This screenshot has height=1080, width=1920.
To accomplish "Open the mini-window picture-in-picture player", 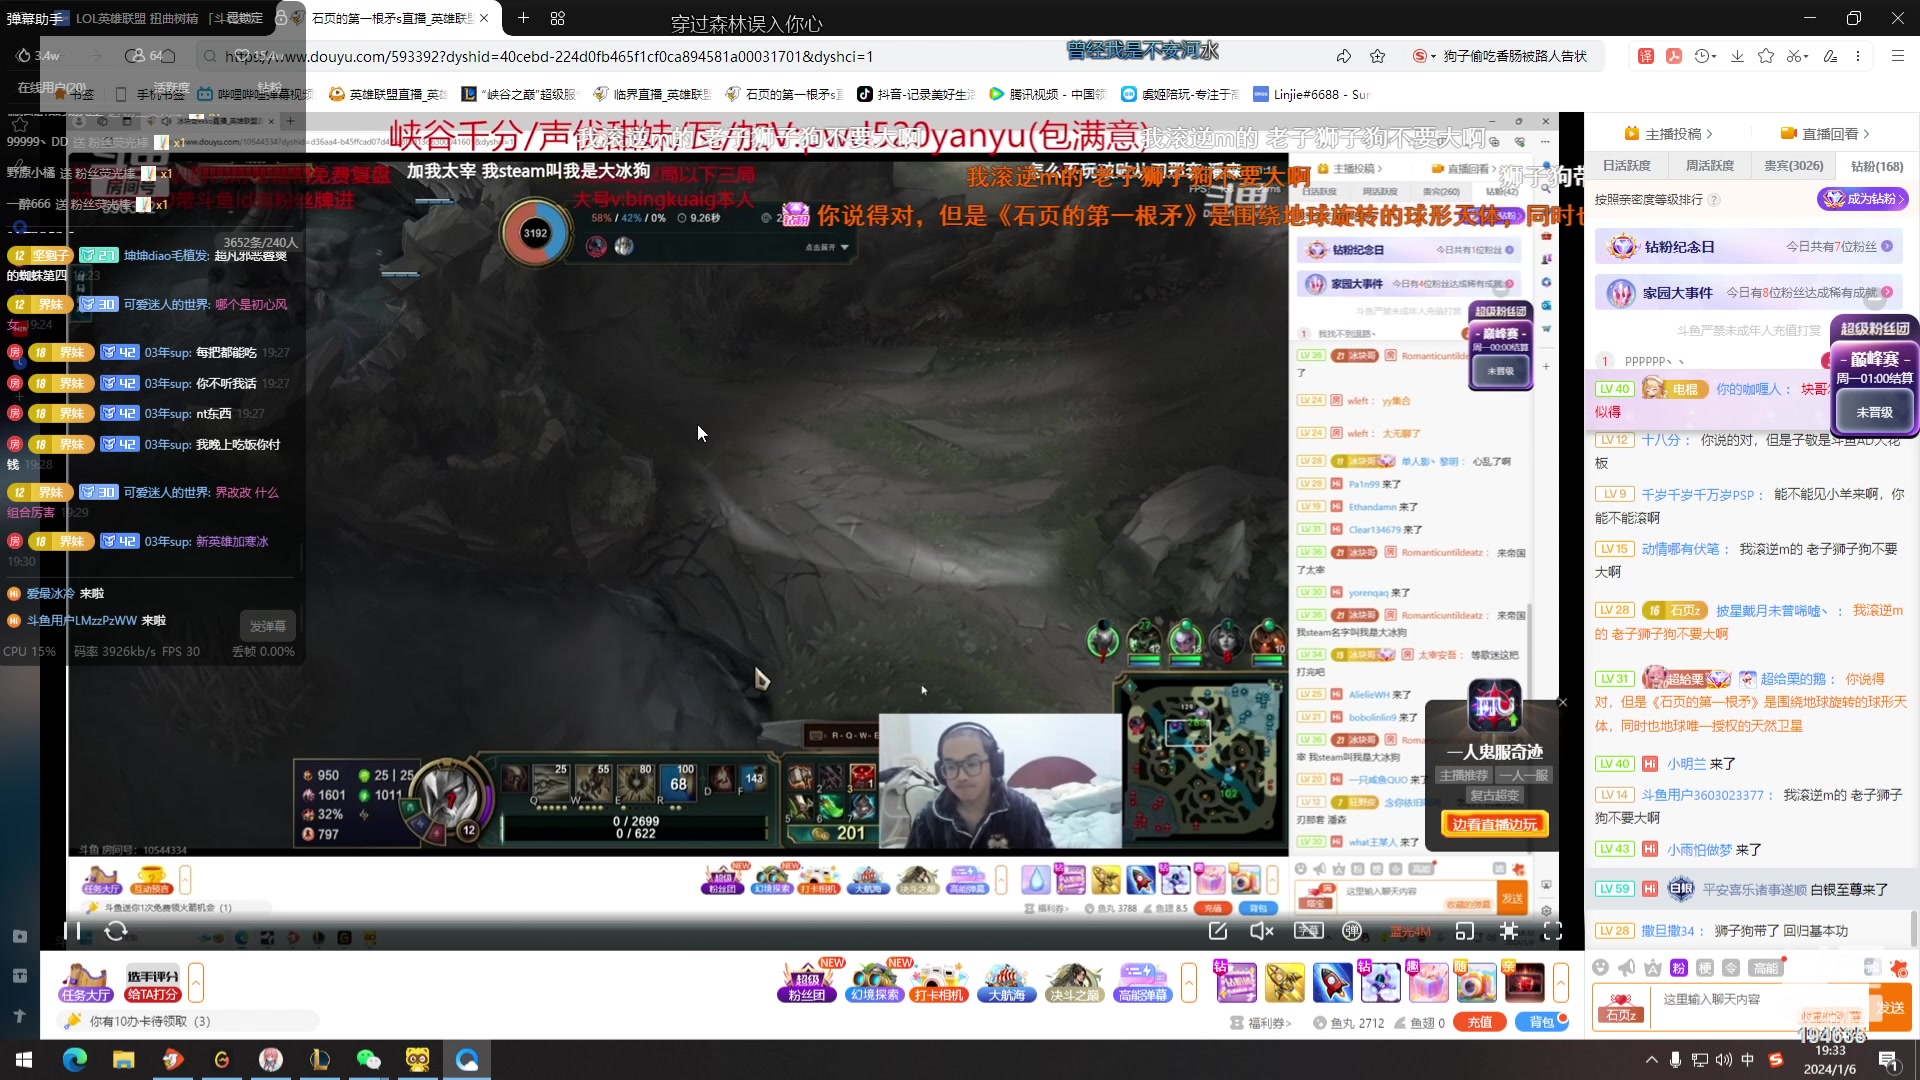I will pos(1465,931).
